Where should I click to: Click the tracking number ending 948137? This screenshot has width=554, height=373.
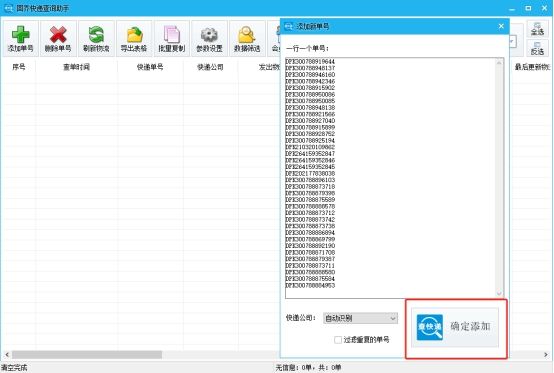pyautogui.click(x=310, y=68)
